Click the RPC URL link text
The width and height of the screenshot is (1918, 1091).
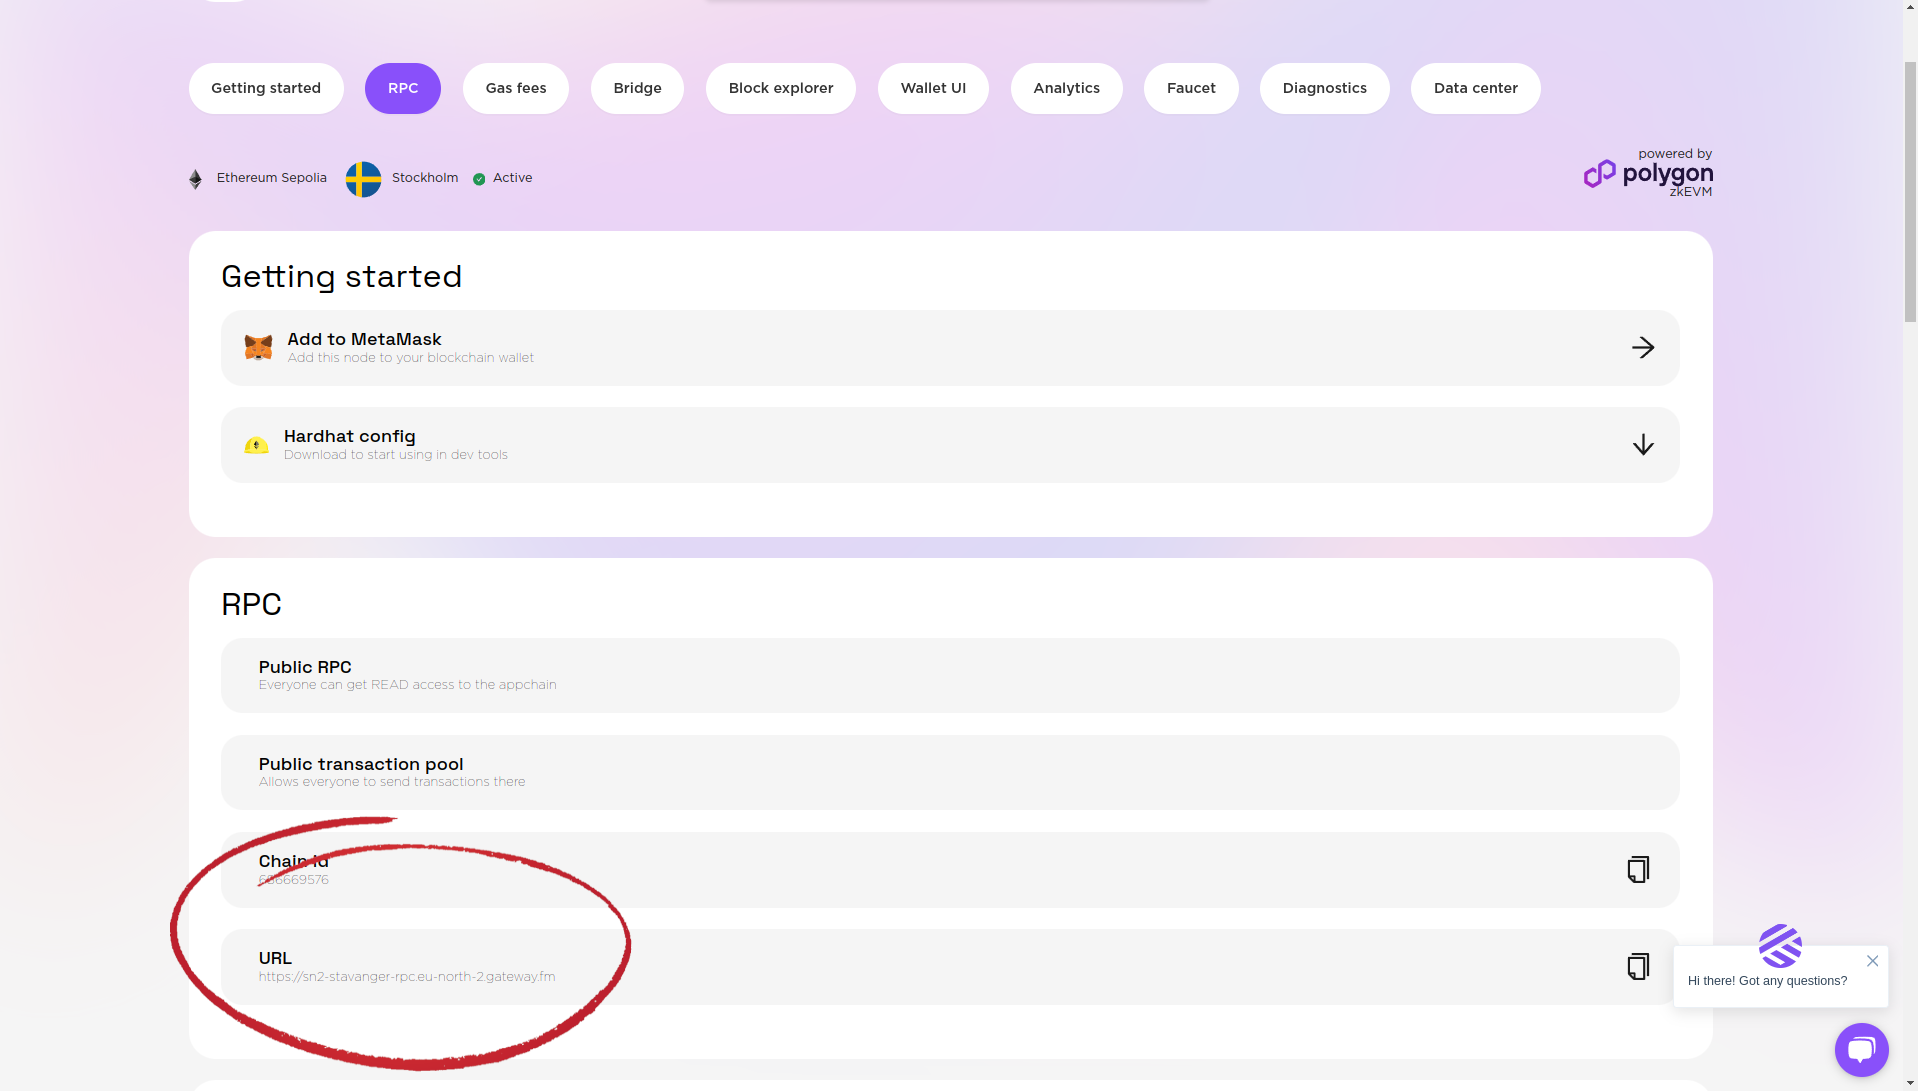(407, 977)
